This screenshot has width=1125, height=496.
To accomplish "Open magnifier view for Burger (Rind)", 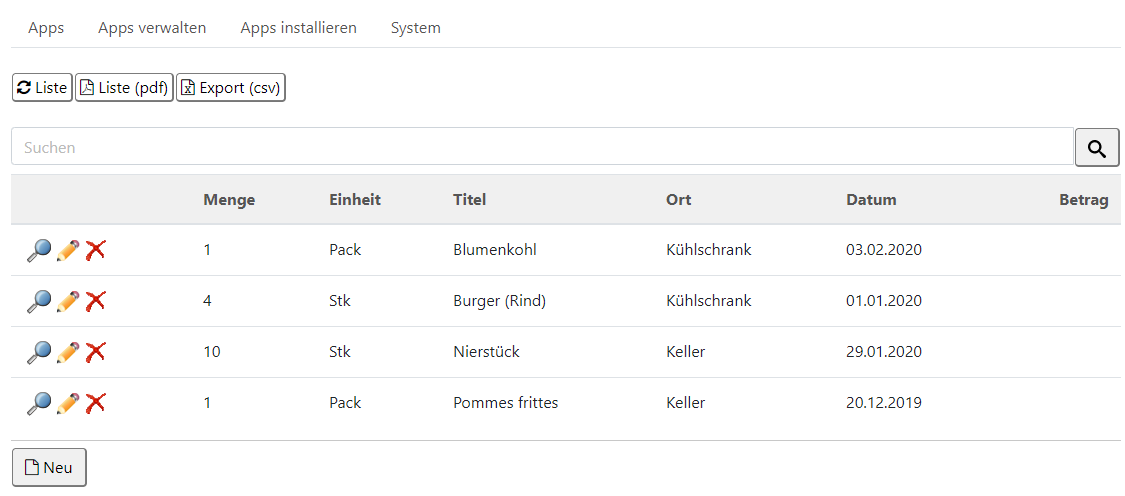I will click(x=39, y=301).
